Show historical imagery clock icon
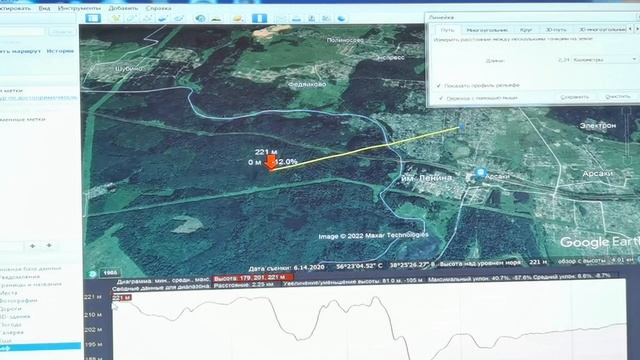The width and height of the screenshot is (640, 360). click(200, 18)
